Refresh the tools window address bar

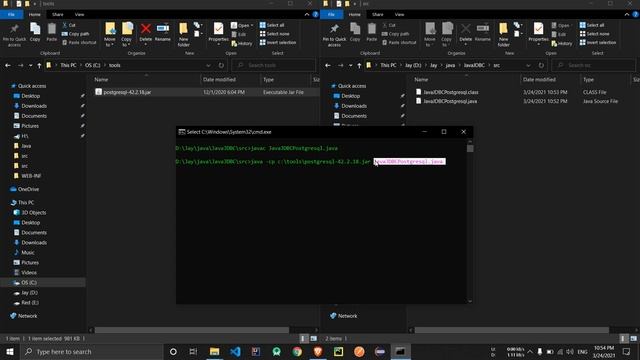pos(221,65)
